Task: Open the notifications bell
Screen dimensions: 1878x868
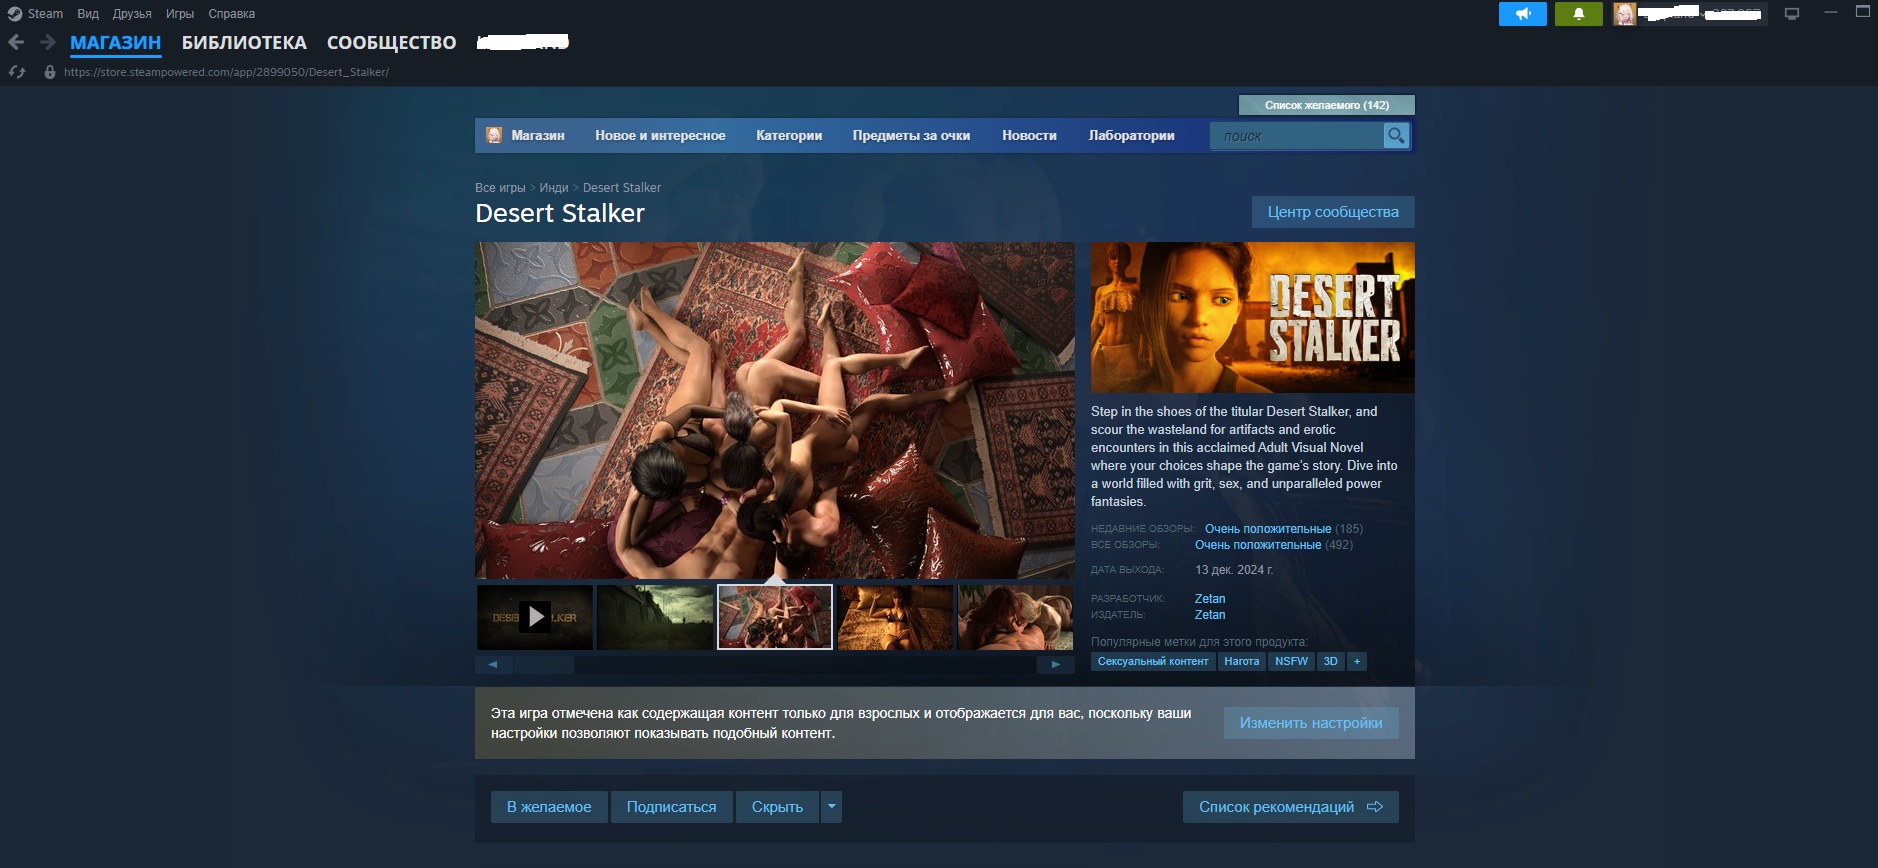Action: pyautogui.click(x=1579, y=14)
